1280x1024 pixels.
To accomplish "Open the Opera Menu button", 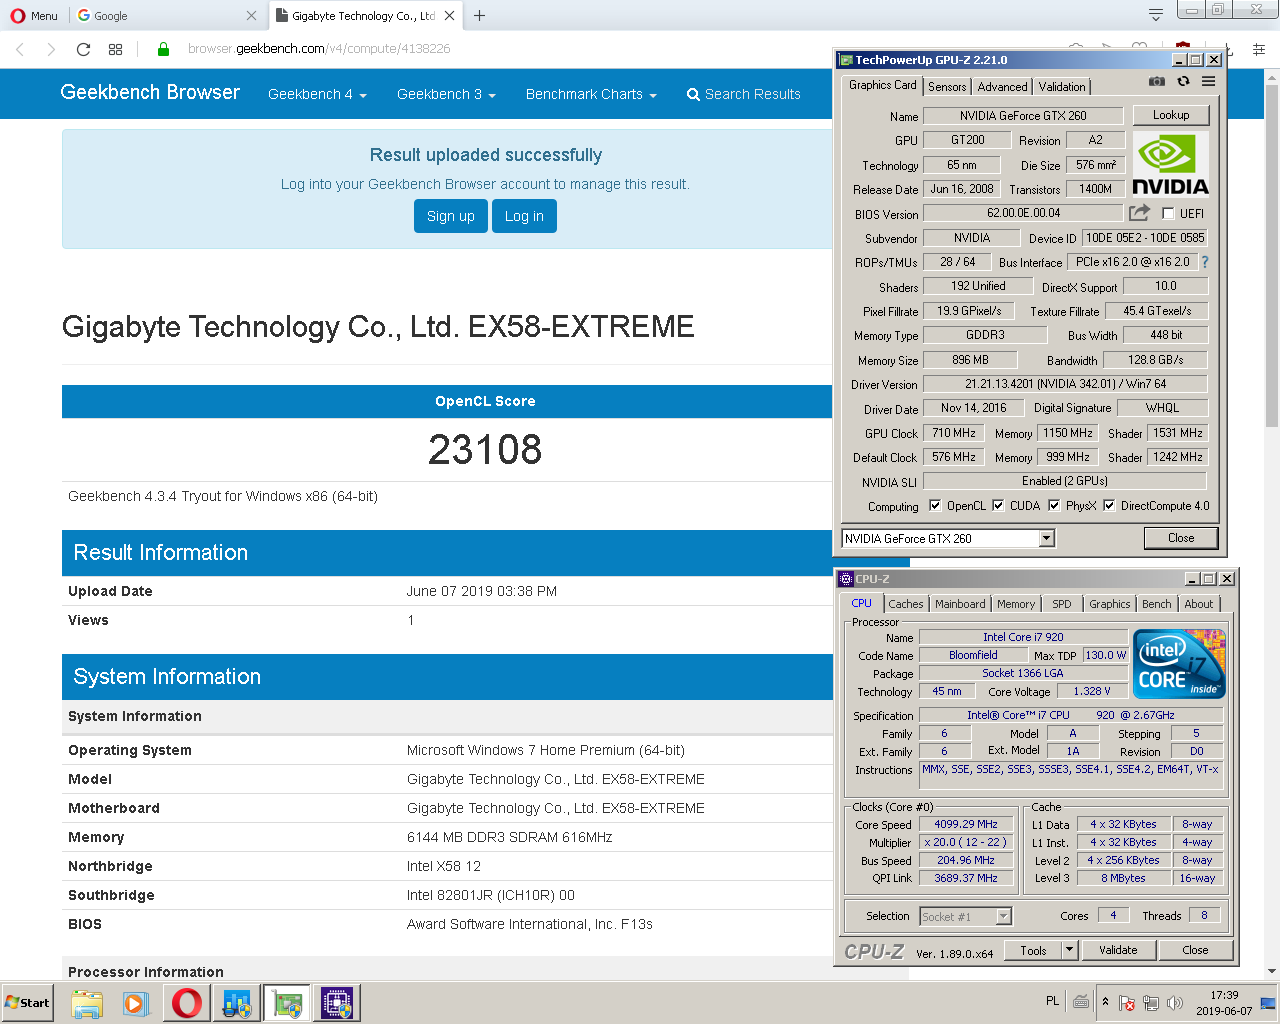I will (34, 16).
